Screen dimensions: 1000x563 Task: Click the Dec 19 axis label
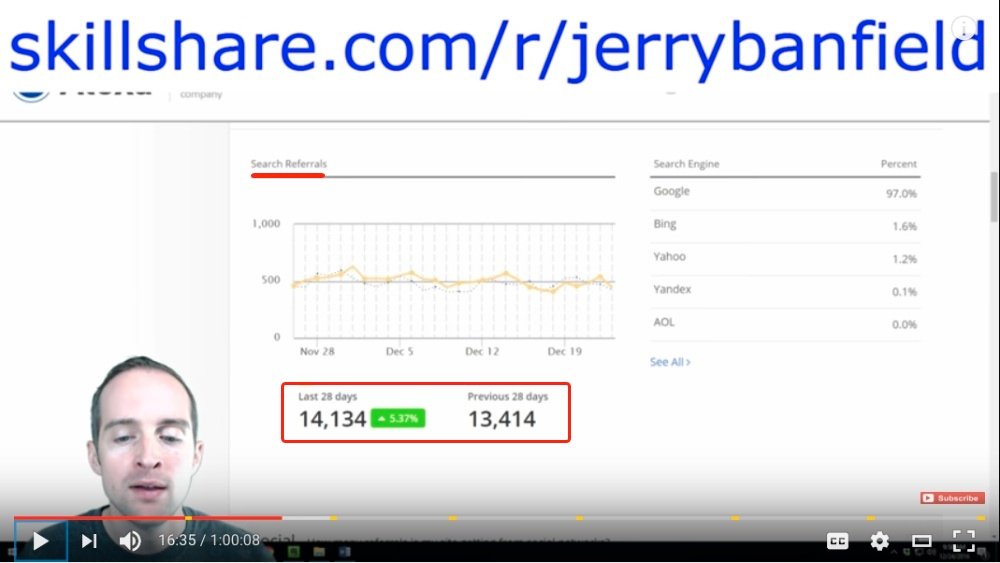[x=564, y=351]
